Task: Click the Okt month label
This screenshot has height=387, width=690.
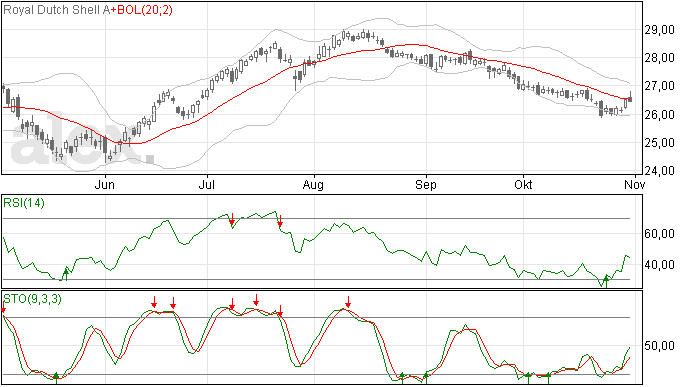Action: tap(523, 184)
